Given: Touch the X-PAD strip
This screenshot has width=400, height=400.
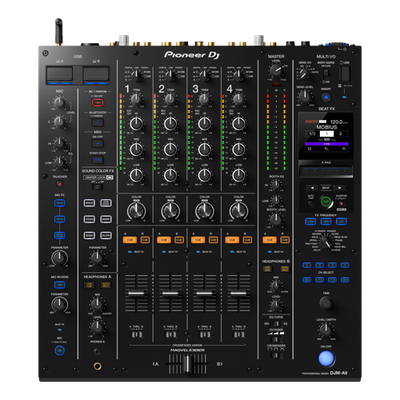Looking at the screenshot, I should [x=326, y=172].
